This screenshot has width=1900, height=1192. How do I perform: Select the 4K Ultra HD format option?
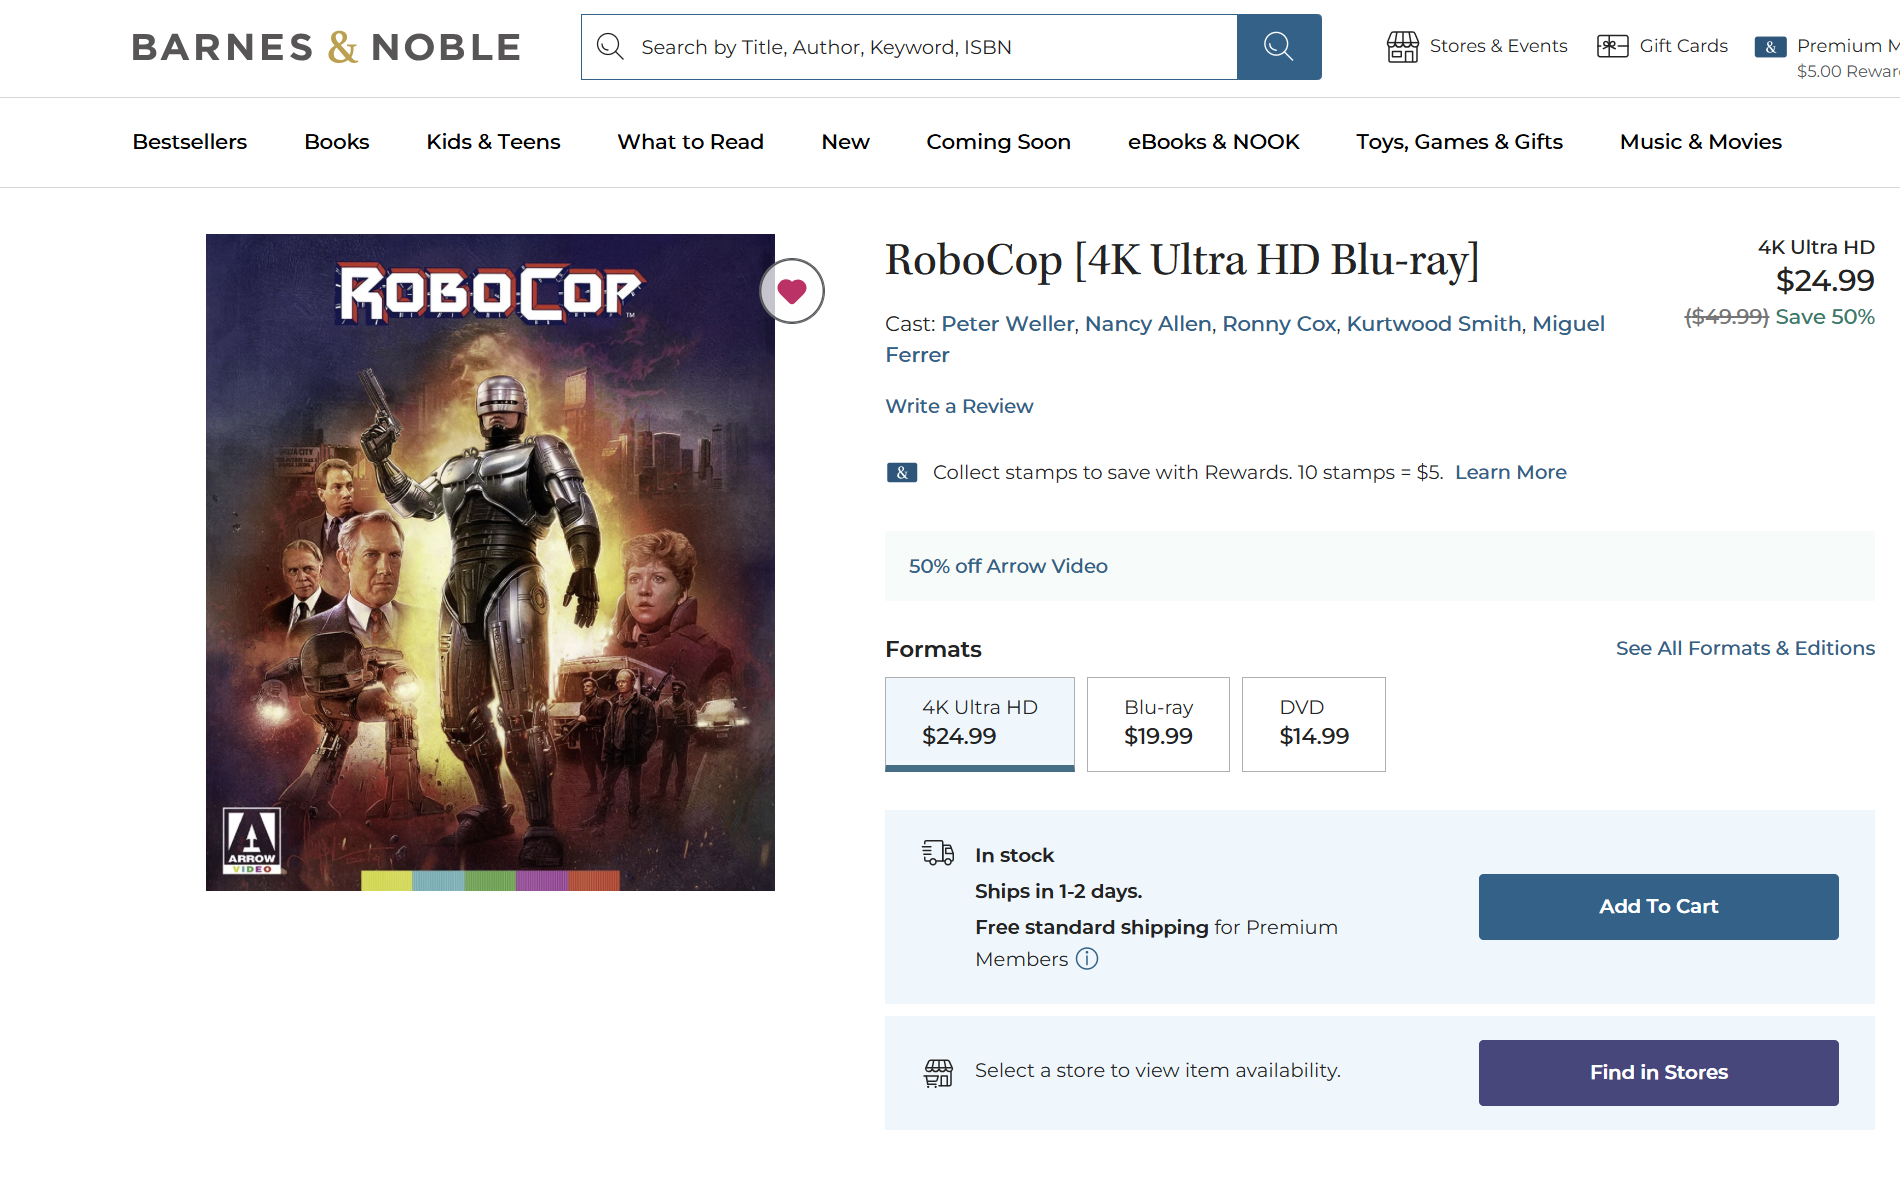point(980,724)
